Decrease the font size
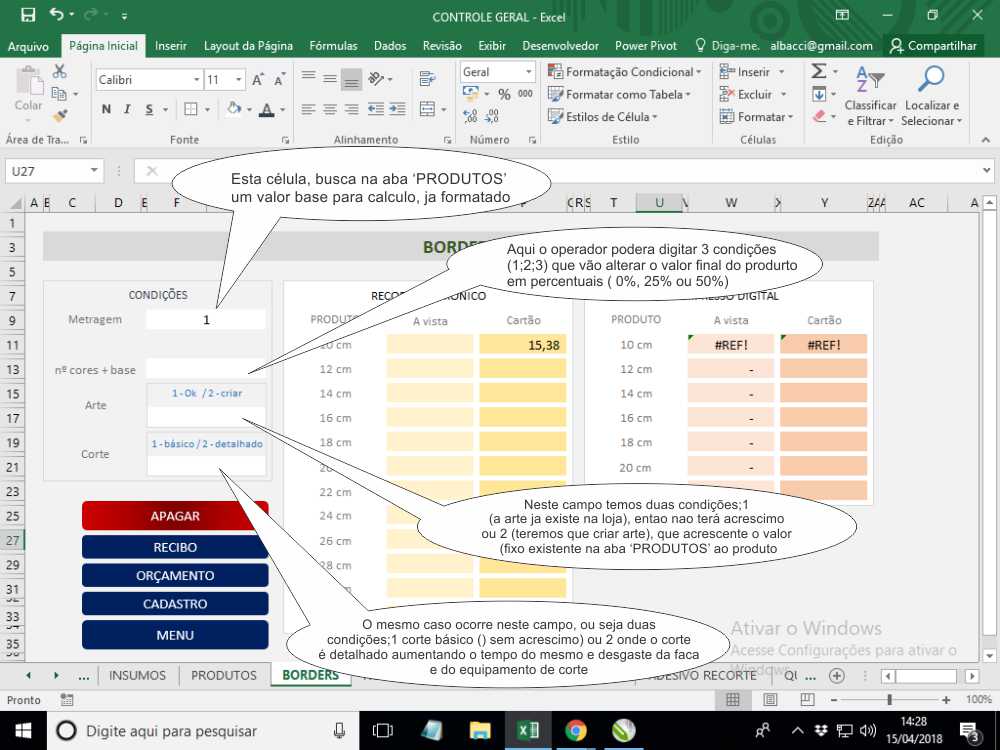 click(279, 80)
